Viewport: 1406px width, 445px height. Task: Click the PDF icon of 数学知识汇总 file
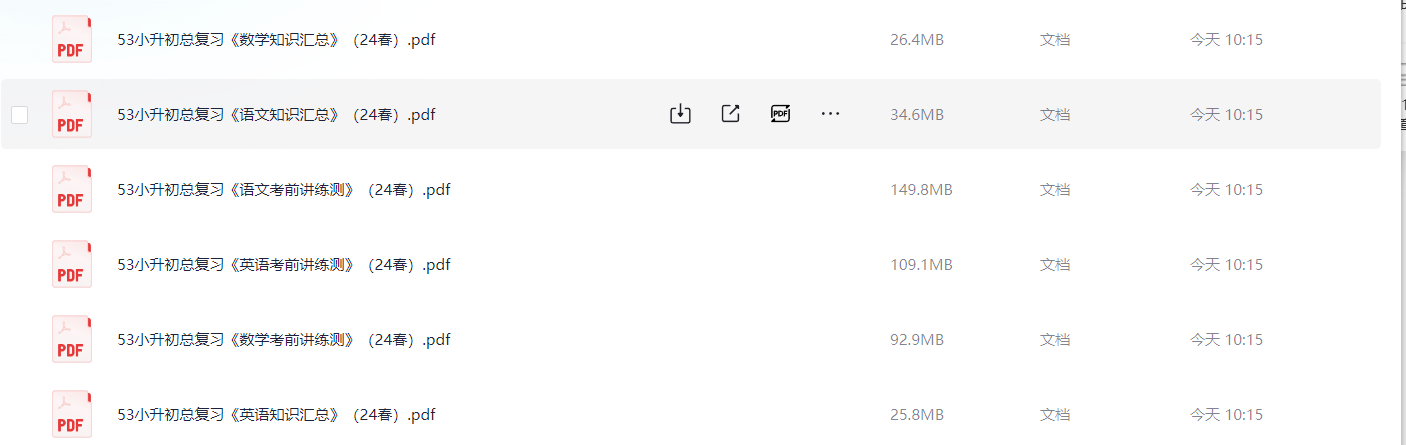pos(71,40)
